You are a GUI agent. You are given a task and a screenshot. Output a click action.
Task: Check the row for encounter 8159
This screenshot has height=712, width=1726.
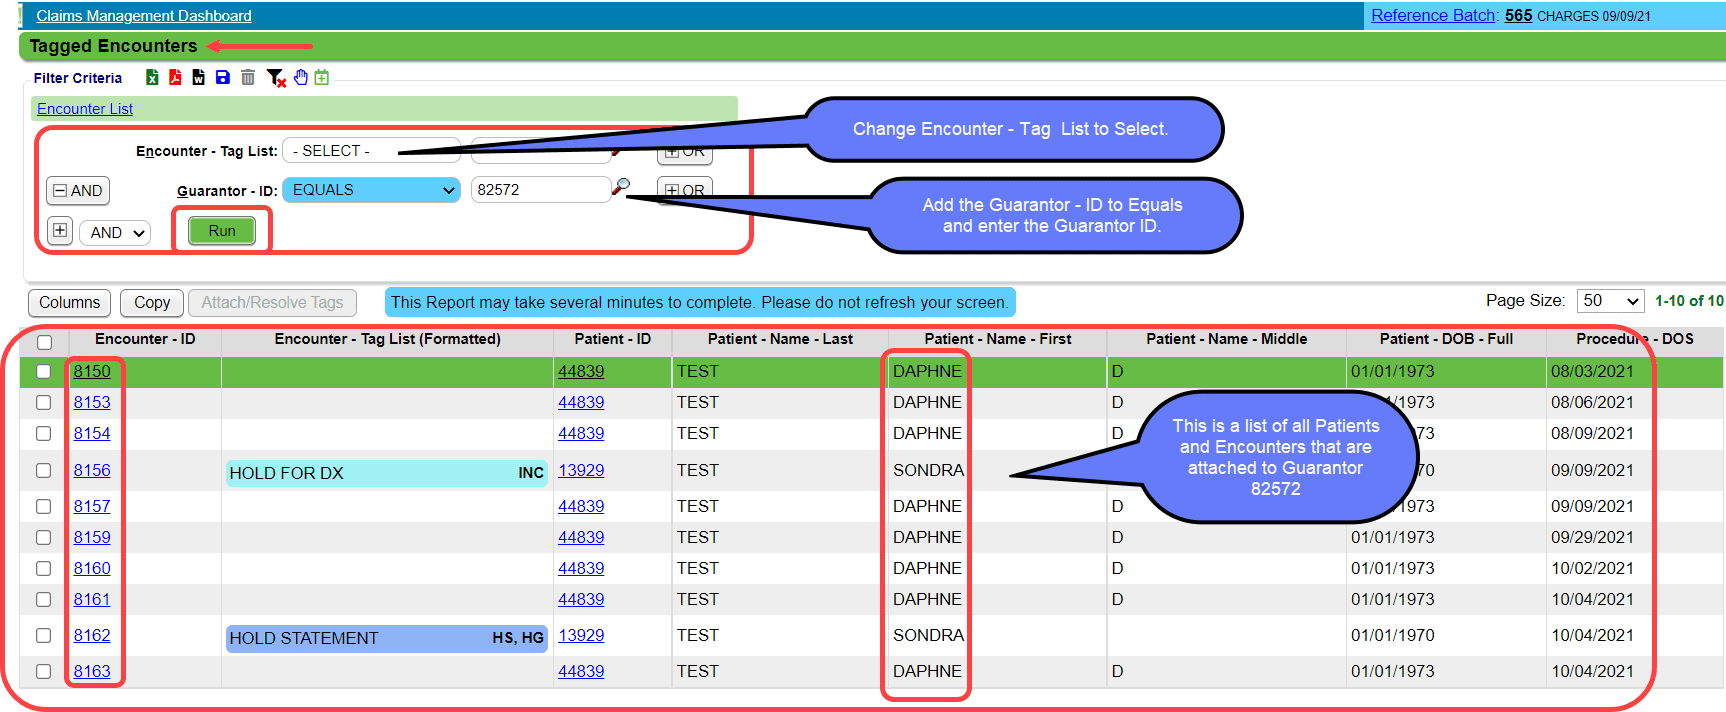pos(43,537)
